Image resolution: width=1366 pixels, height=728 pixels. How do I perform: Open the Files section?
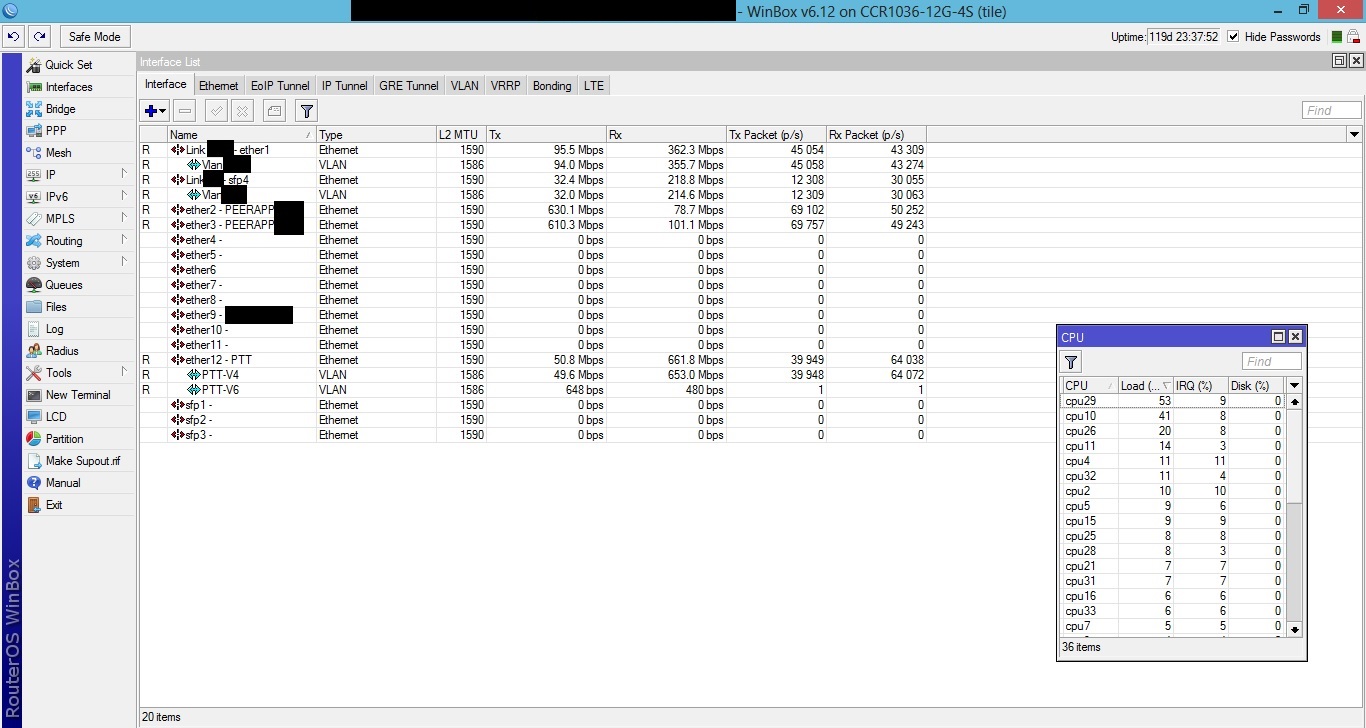click(56, 307)
